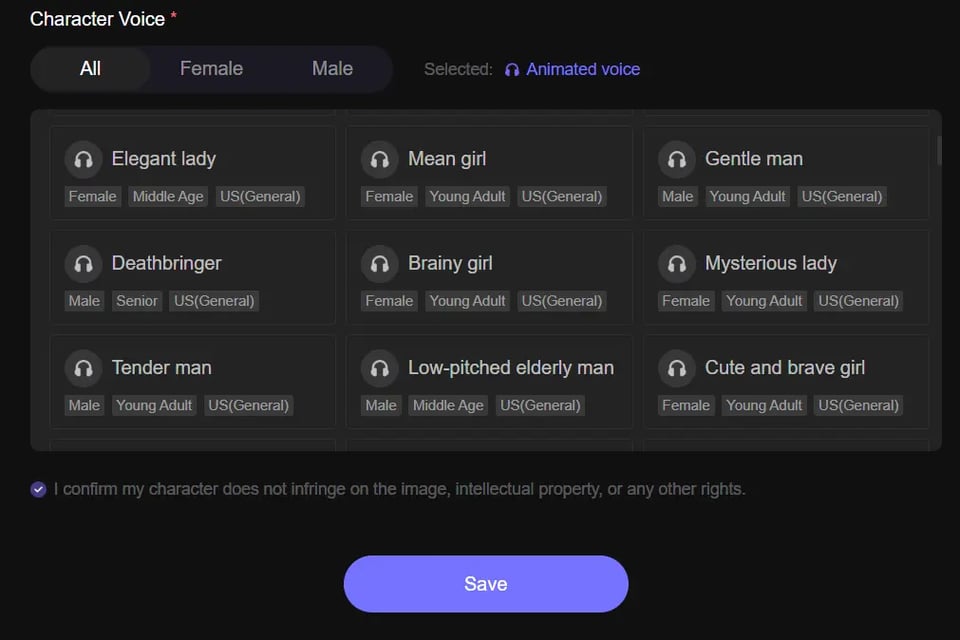Play the Gentle man voice preview
The height and width of the screenshot is (640, 960).
pos(677,159)
